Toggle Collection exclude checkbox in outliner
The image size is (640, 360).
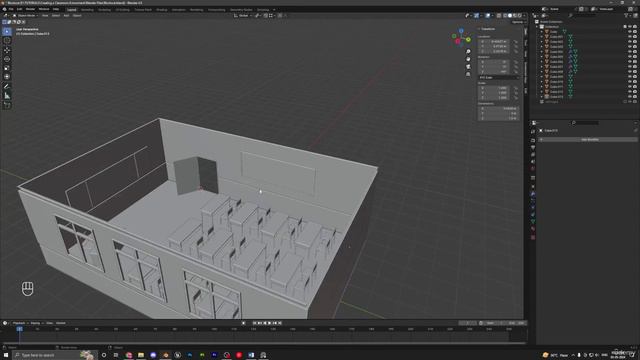[x=625, y=27]
